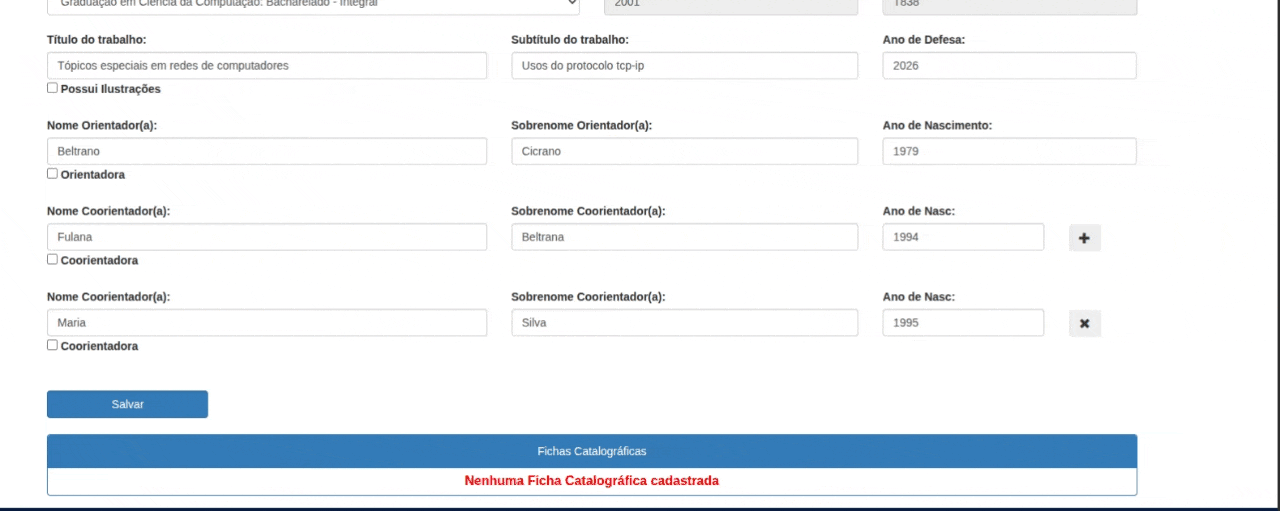This screenshot has height=511, width=1280.
Task: Remove the Maria Silva coorientador row
Action: tap(1084, 324)
